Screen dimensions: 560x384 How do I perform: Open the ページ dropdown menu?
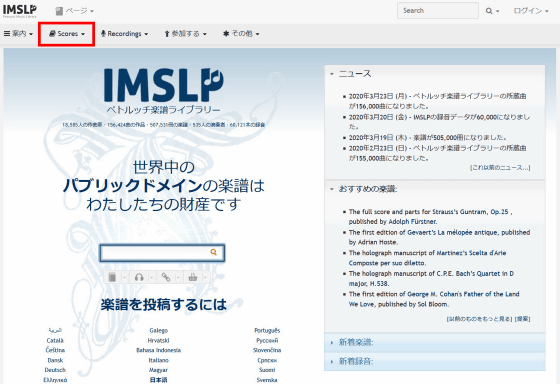pyautogui.click(x=75, y=11)
